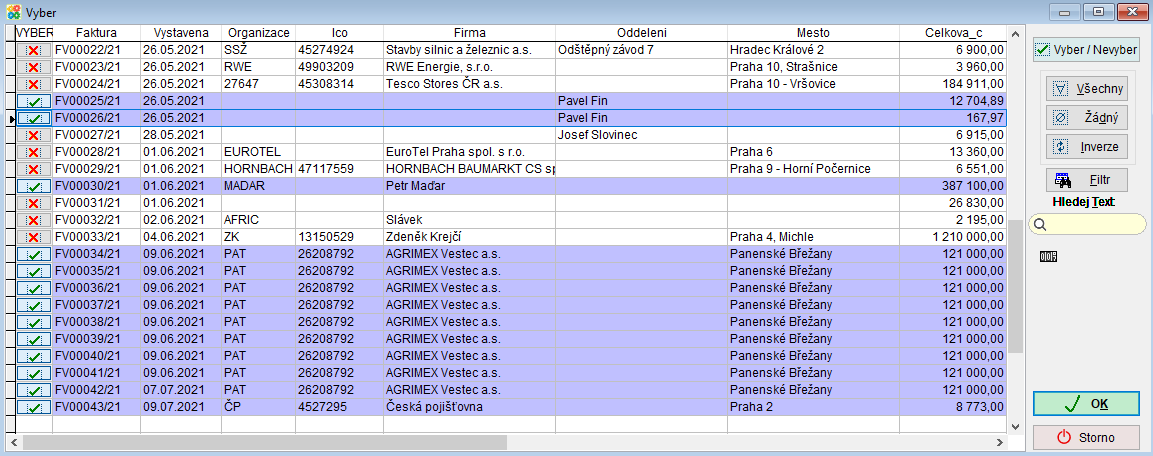
Task: Uncheck the selection mark for invoice FV00043/21
Action: pyautogui.click(x=33, y=407)
